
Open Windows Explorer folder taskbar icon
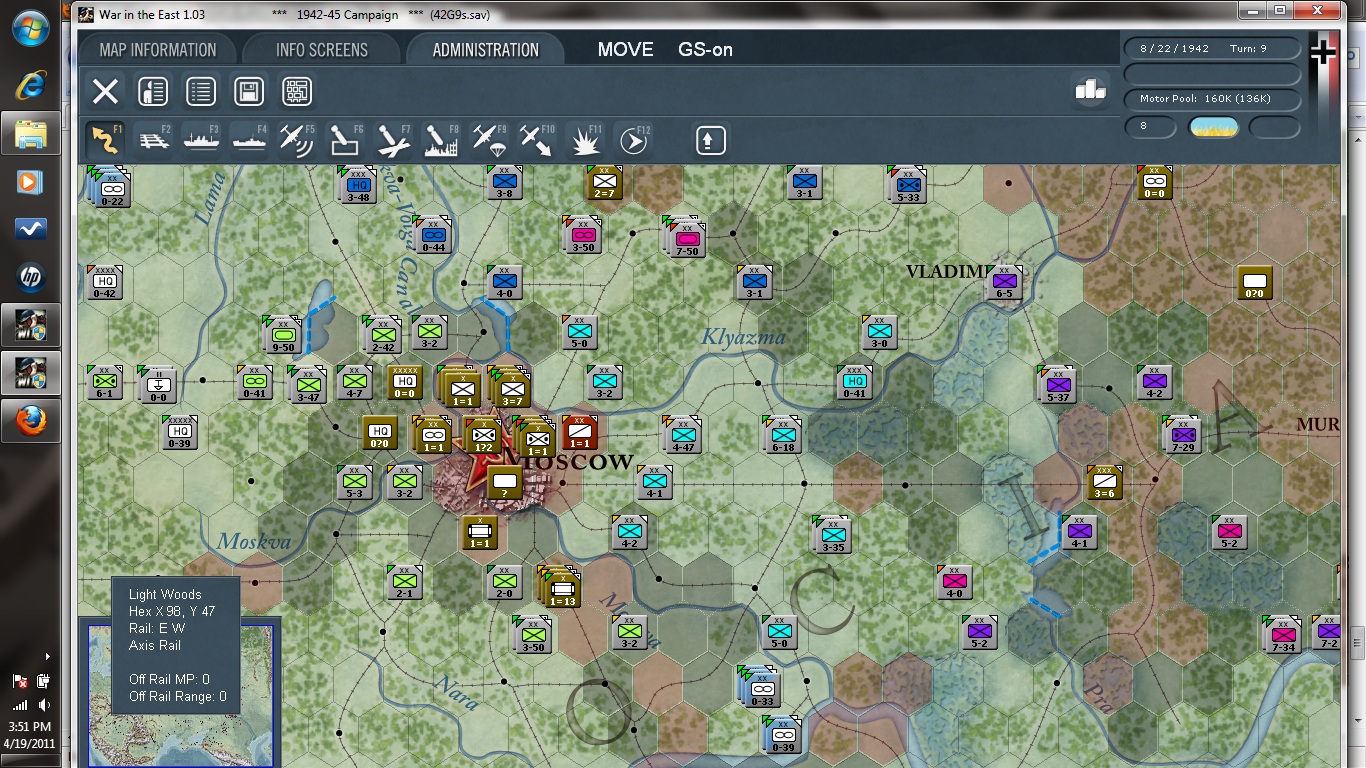click(30, 133)
